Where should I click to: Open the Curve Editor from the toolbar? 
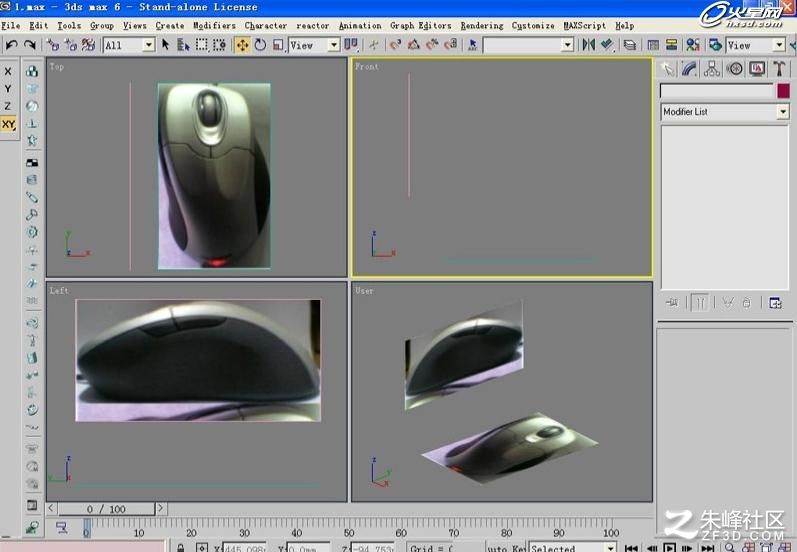point(653,45)
